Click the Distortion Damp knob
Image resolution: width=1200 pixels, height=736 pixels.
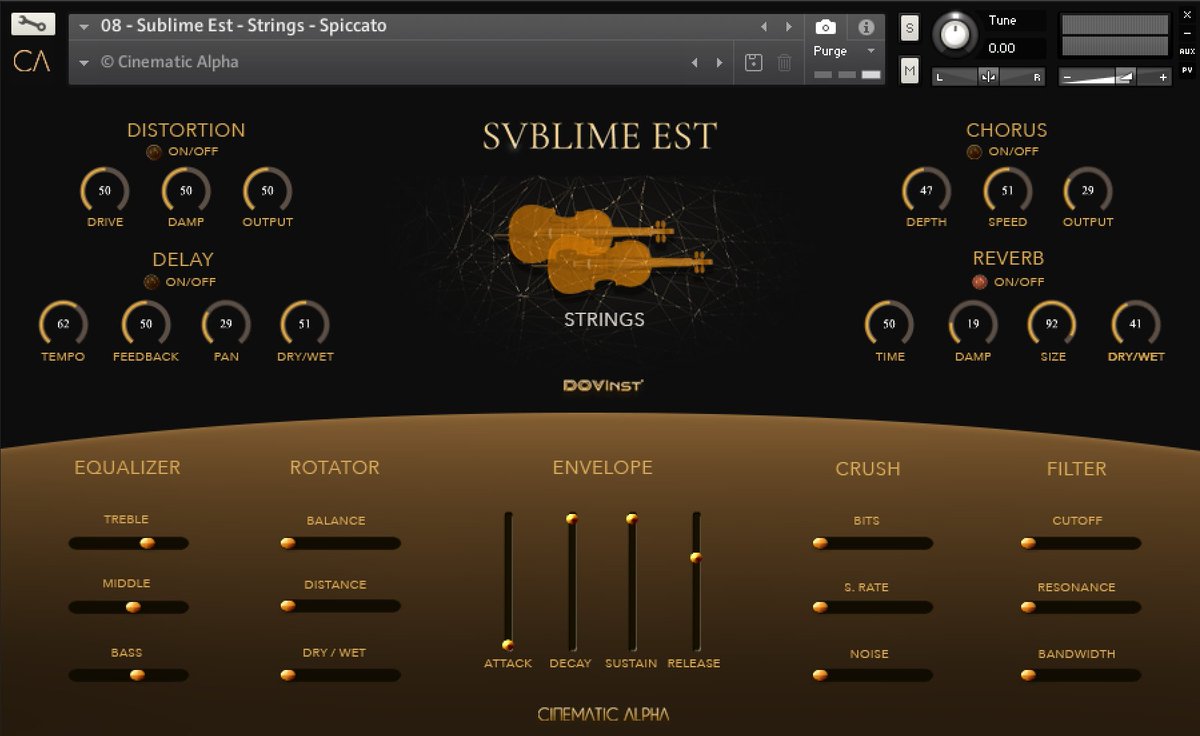point(186,190)
